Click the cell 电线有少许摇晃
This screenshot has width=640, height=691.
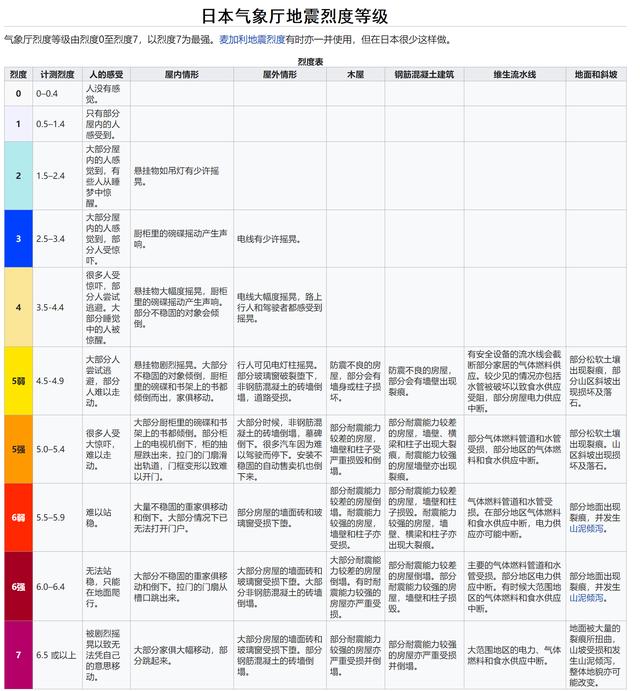280,239
